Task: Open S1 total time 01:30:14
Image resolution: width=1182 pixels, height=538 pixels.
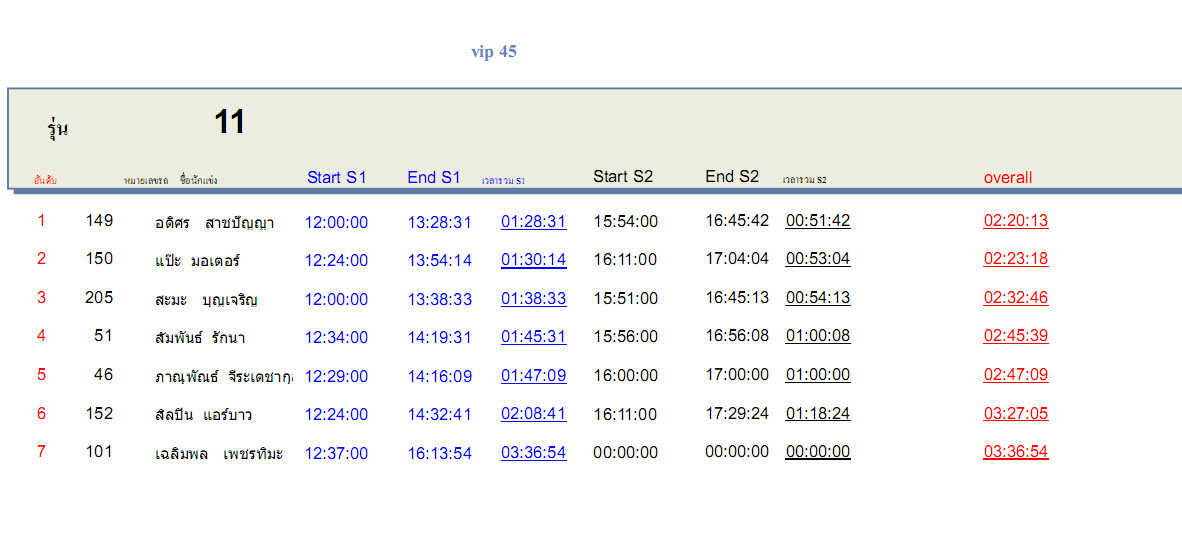Action: pyautogui.click(x=533, y=260)
